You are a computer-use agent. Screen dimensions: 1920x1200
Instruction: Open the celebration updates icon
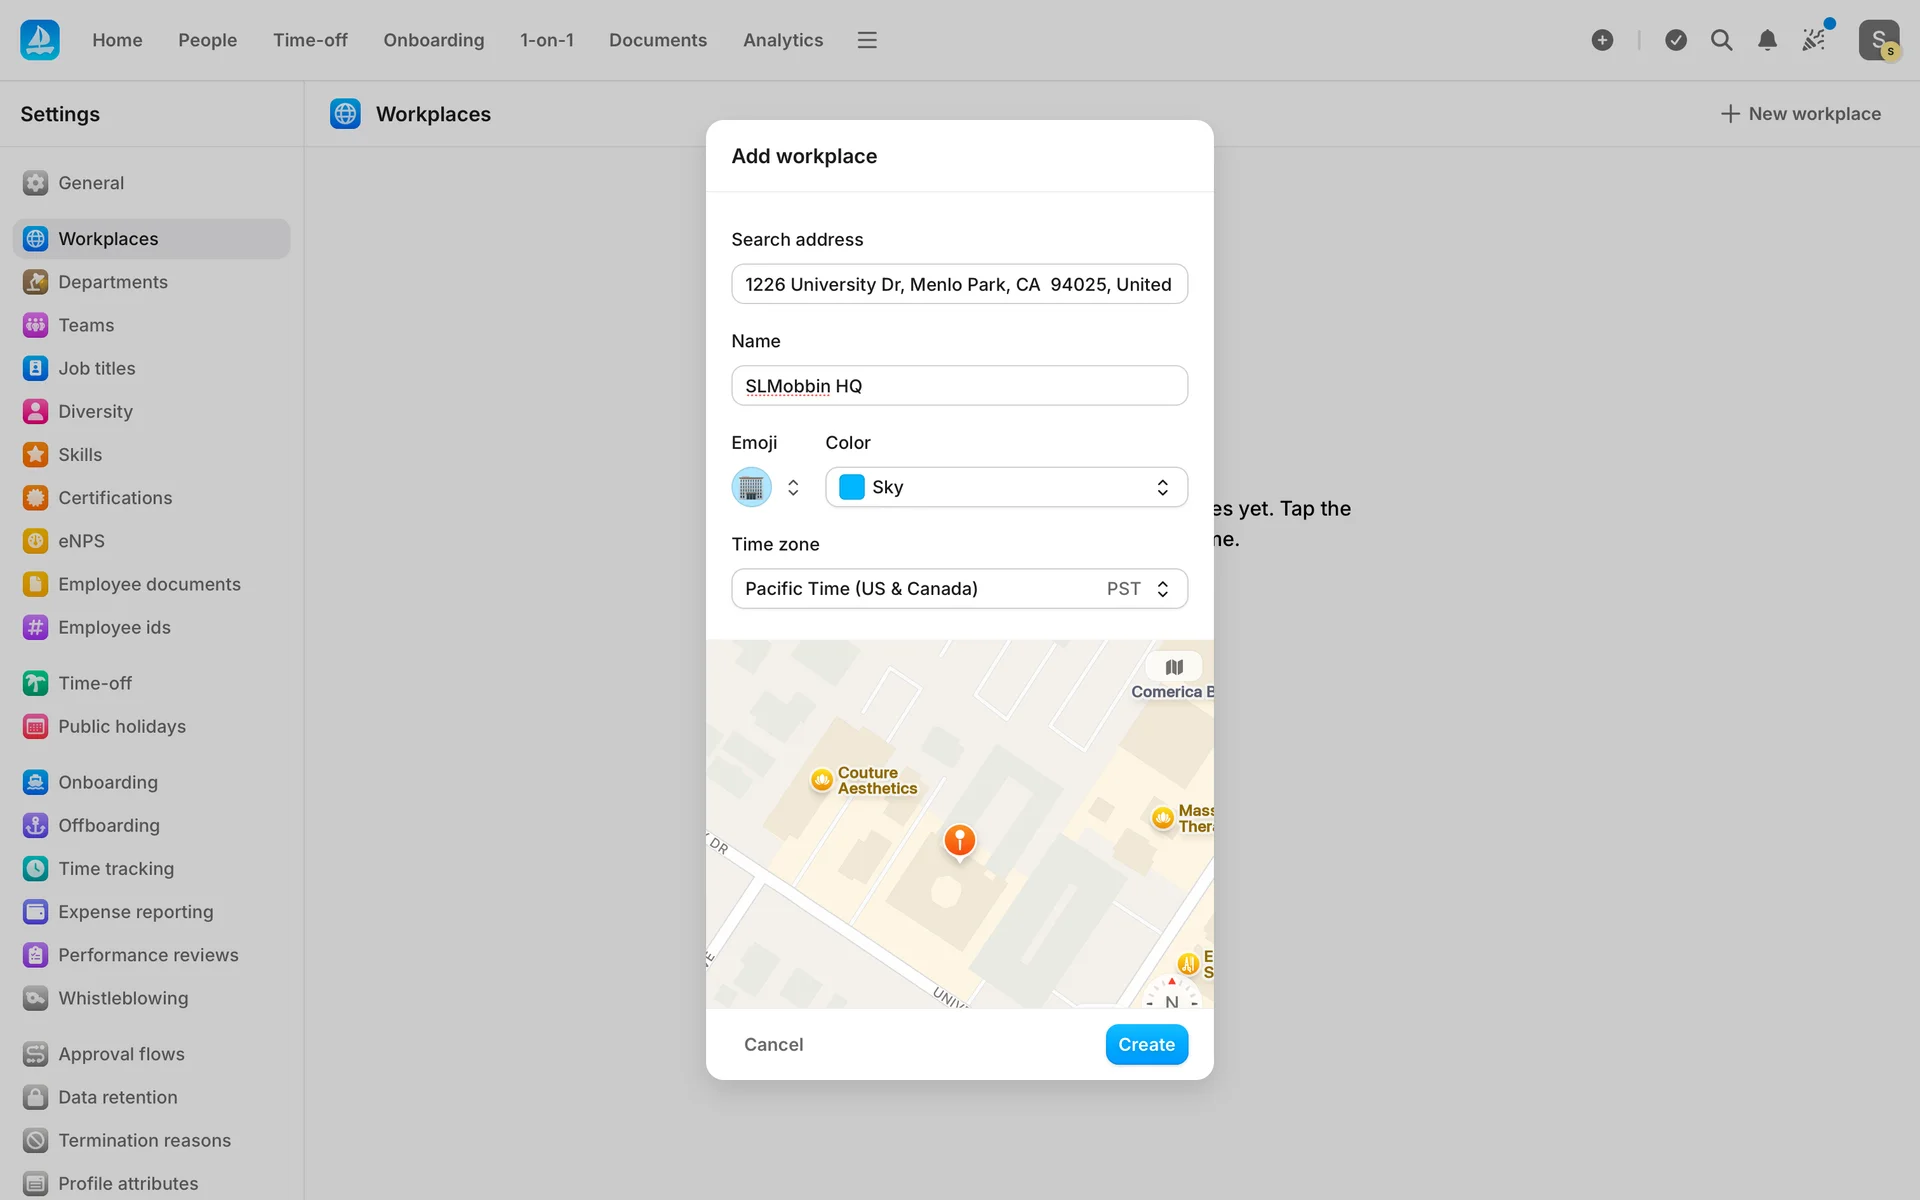click(x=1814, y=40)
